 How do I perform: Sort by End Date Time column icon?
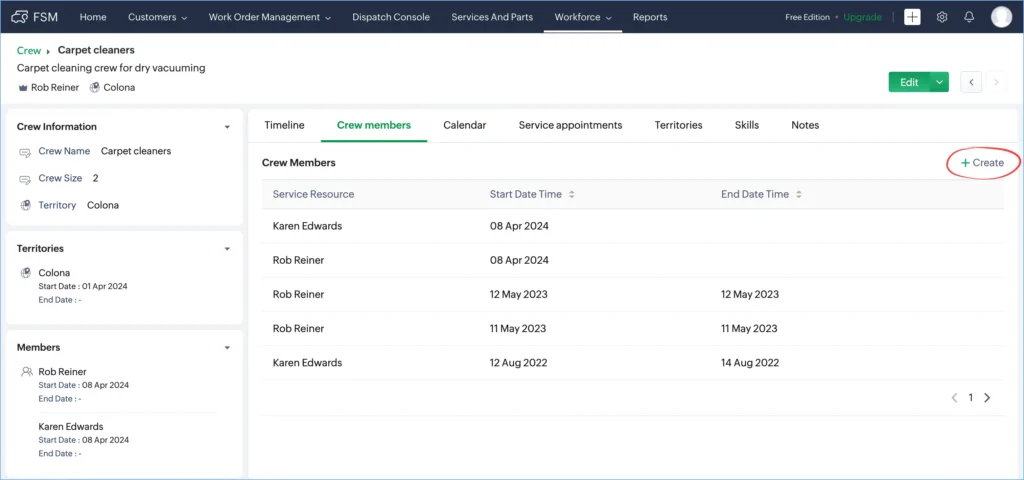(x=798, y=194)
